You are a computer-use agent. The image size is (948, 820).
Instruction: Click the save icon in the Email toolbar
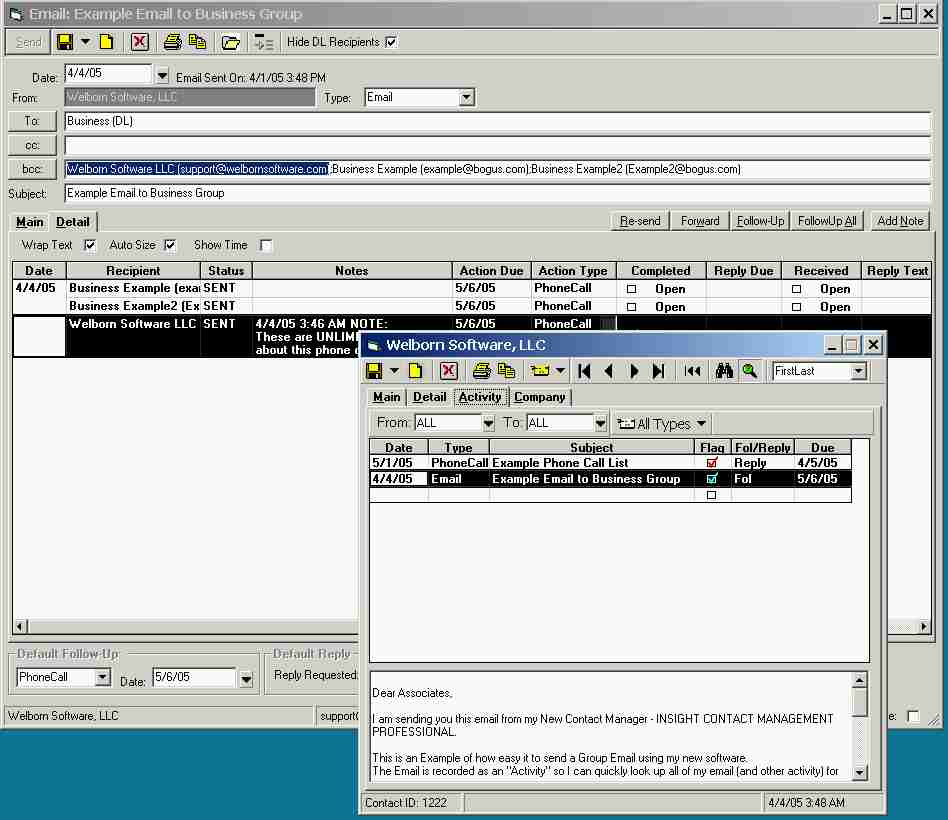(x=65, y=42)
